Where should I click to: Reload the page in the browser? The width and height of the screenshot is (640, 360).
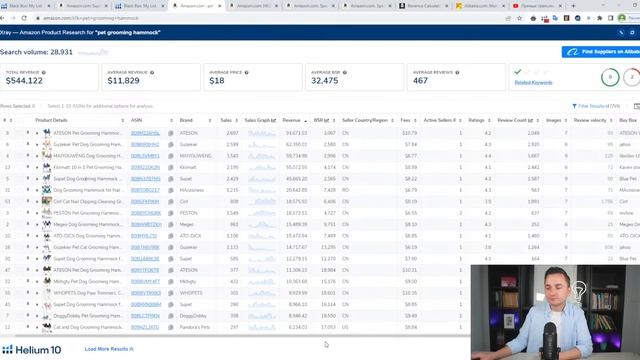tap(24, 18)
